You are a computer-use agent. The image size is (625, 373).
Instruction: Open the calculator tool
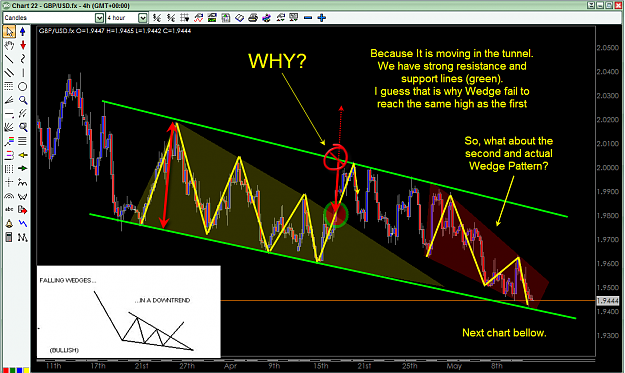(9, 238)
